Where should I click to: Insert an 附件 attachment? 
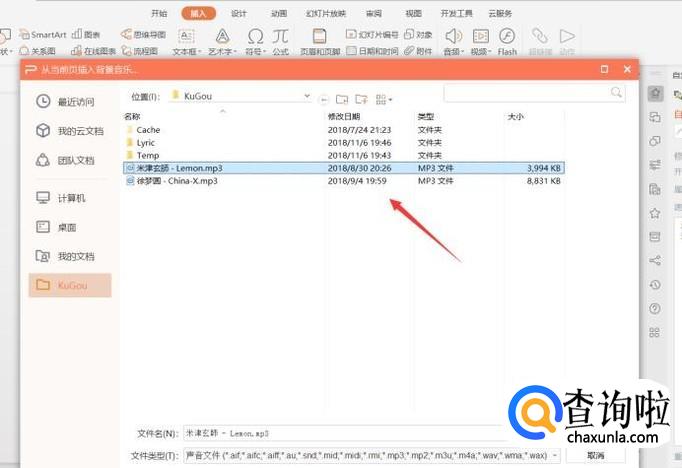tap(418, 51)
